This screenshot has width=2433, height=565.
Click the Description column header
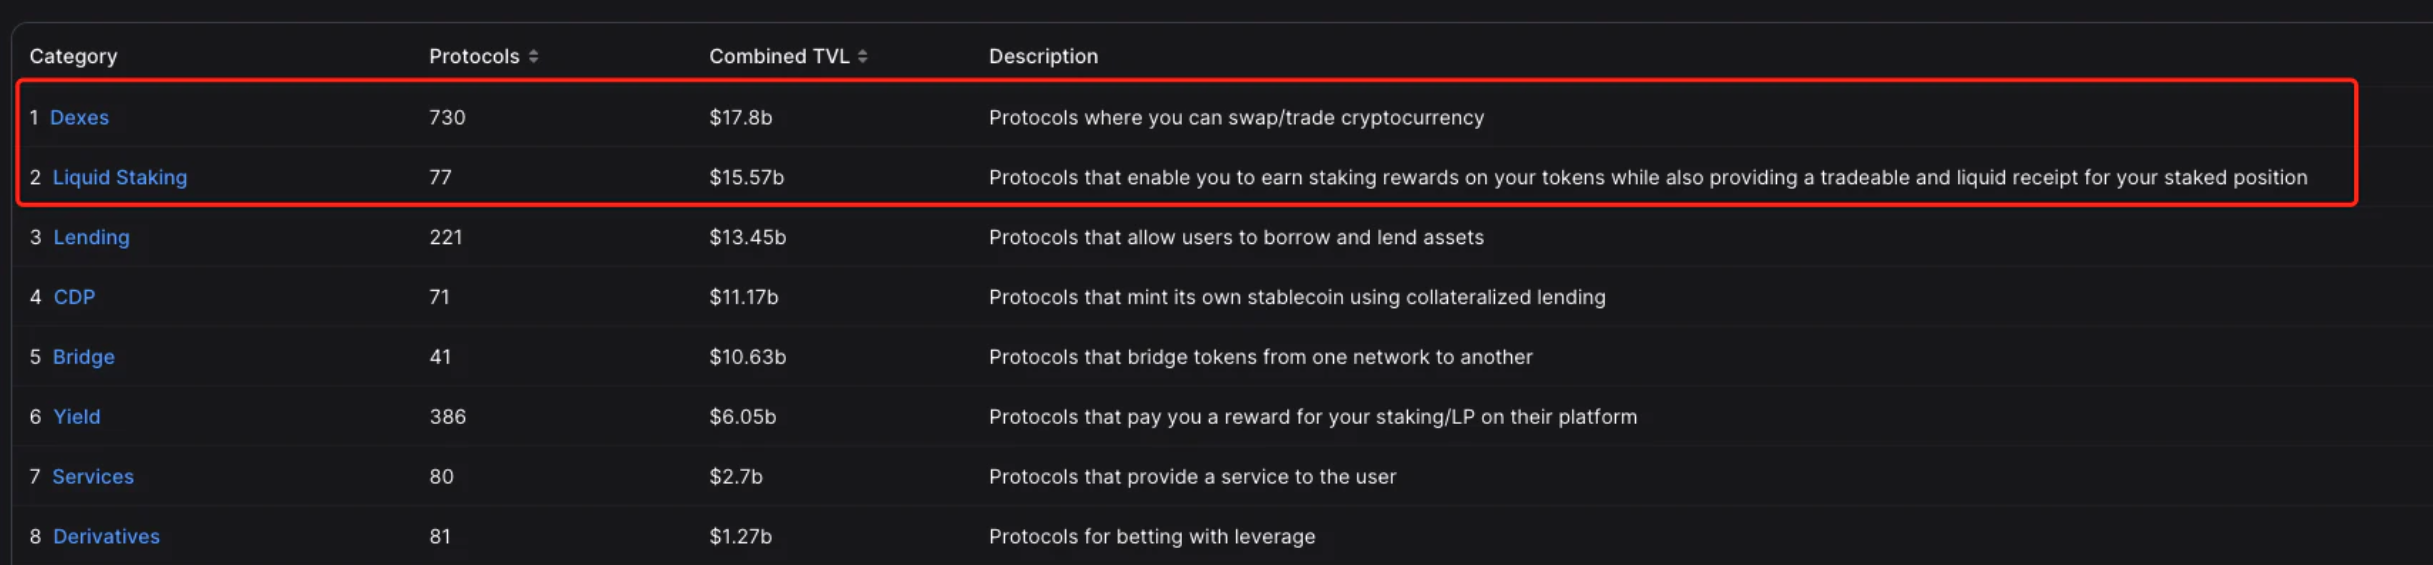pos(1043,57)
